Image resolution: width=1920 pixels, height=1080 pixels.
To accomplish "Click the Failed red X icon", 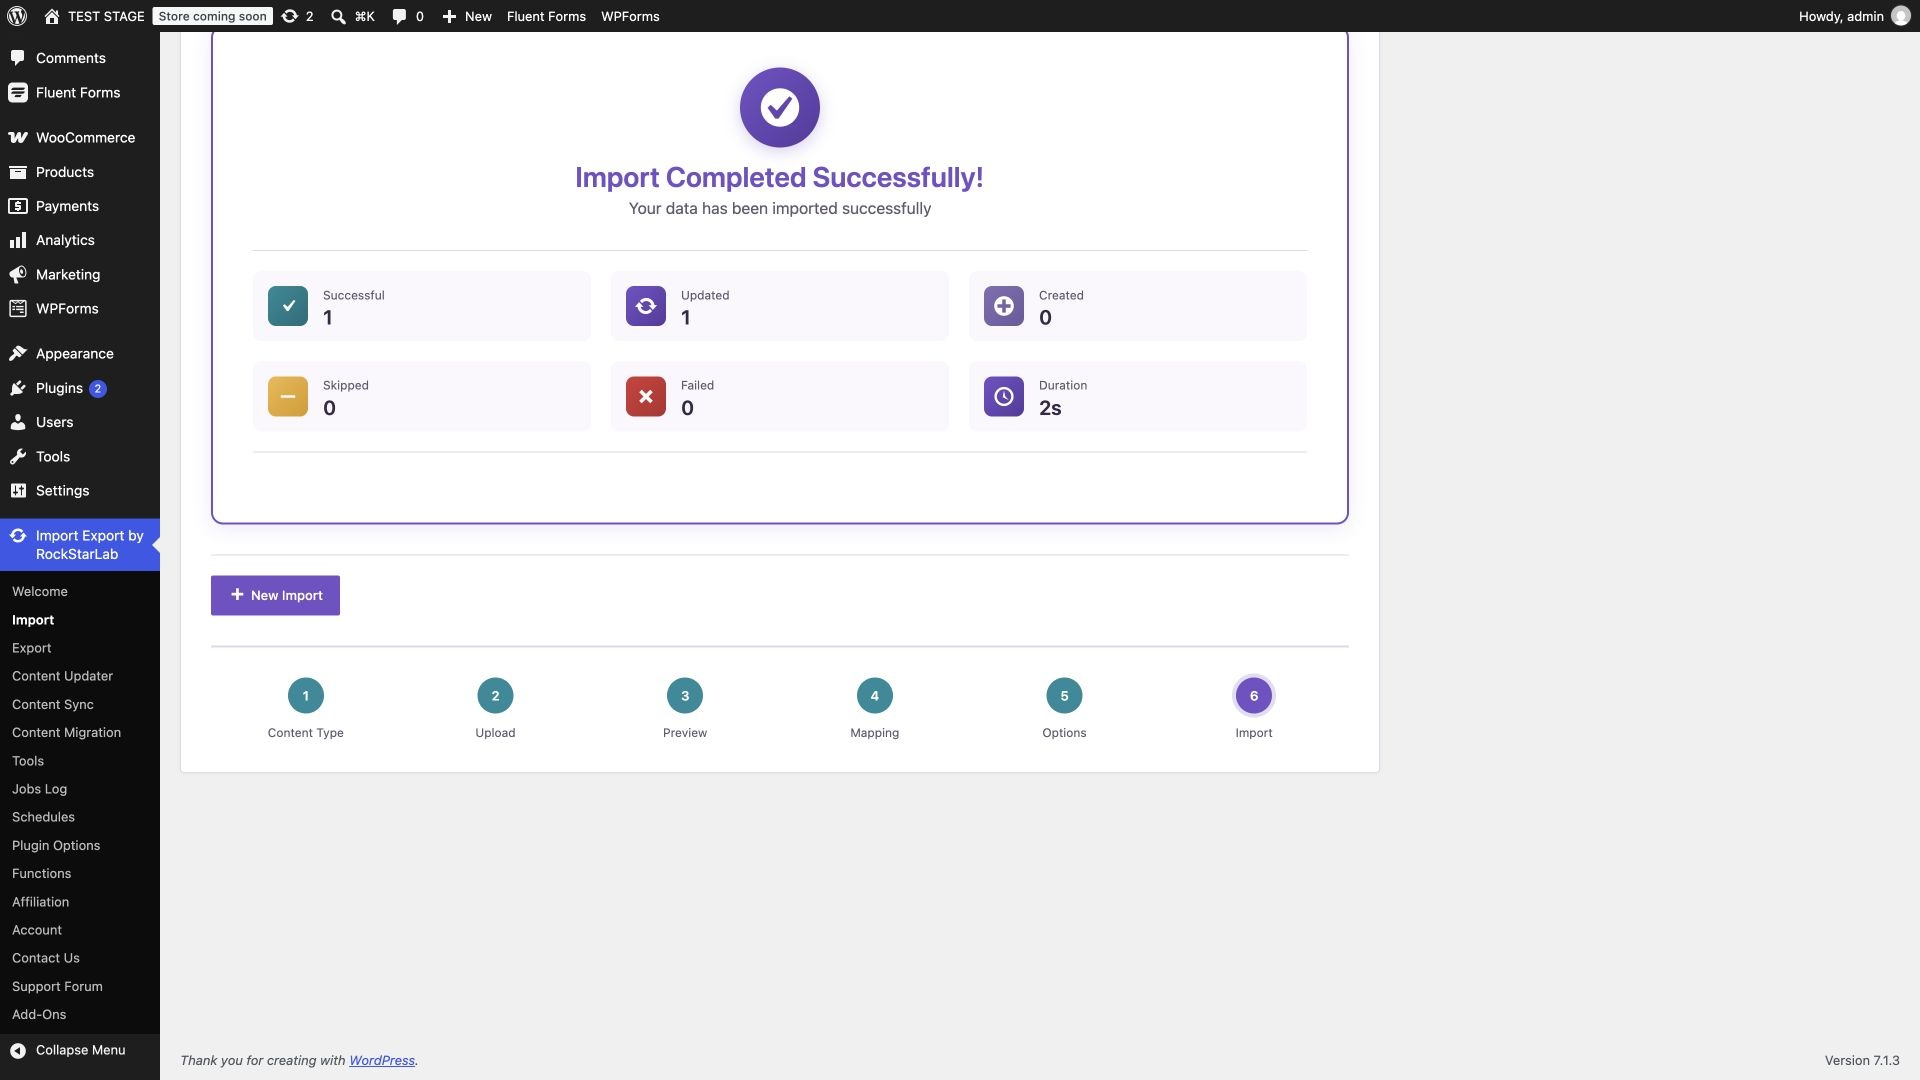I will [646, 396].
